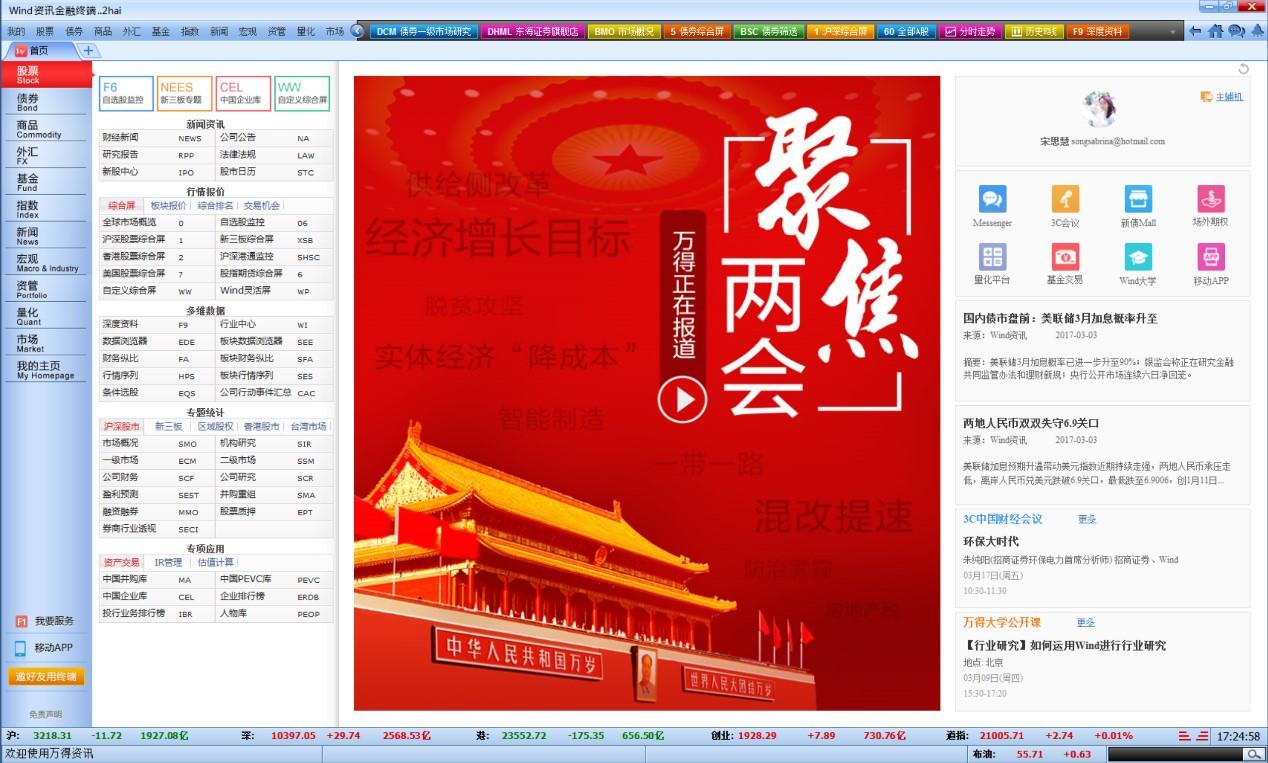This screenshot has height=763, width=1268.
Task: Click the search magnifier icon in status bar
Action: click(1253, 755)
